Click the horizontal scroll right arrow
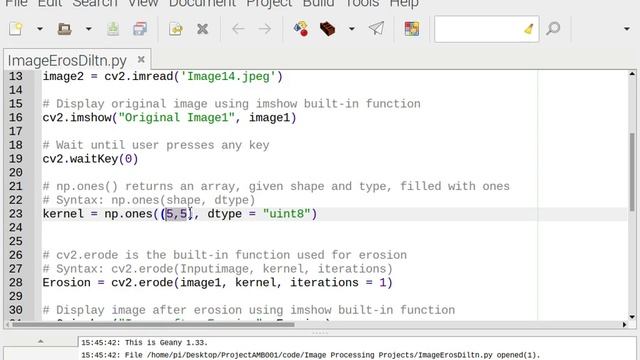Viewport: 640px width, 360px height. click(x=624, y=325)
